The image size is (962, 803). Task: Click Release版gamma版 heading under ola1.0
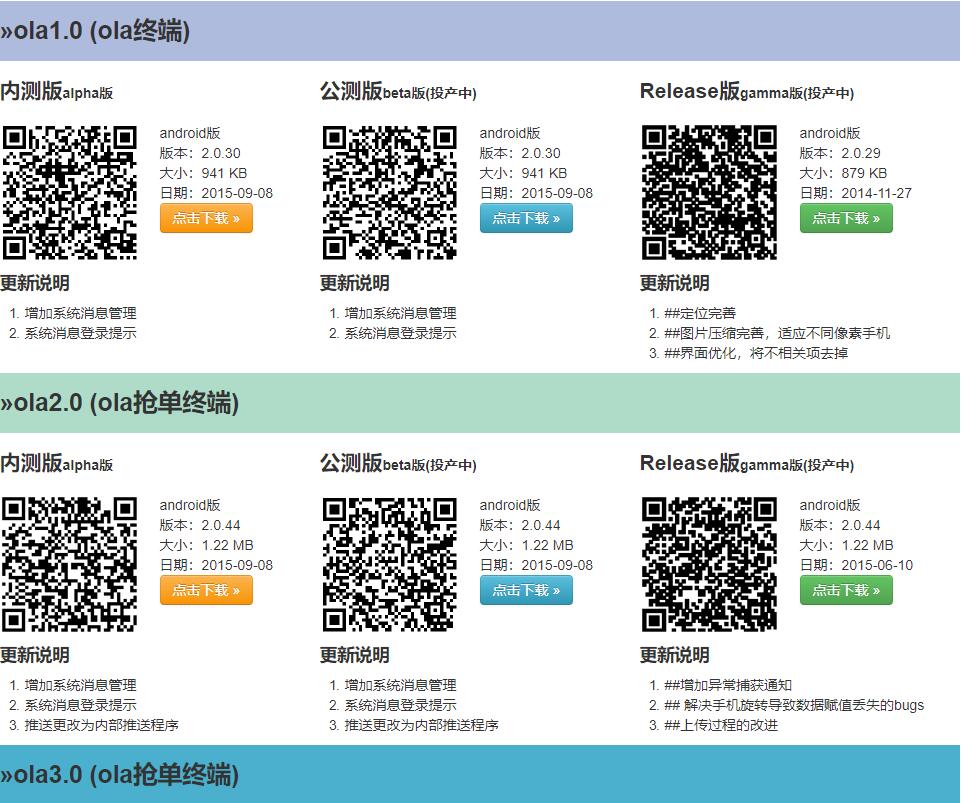(747, 91)
